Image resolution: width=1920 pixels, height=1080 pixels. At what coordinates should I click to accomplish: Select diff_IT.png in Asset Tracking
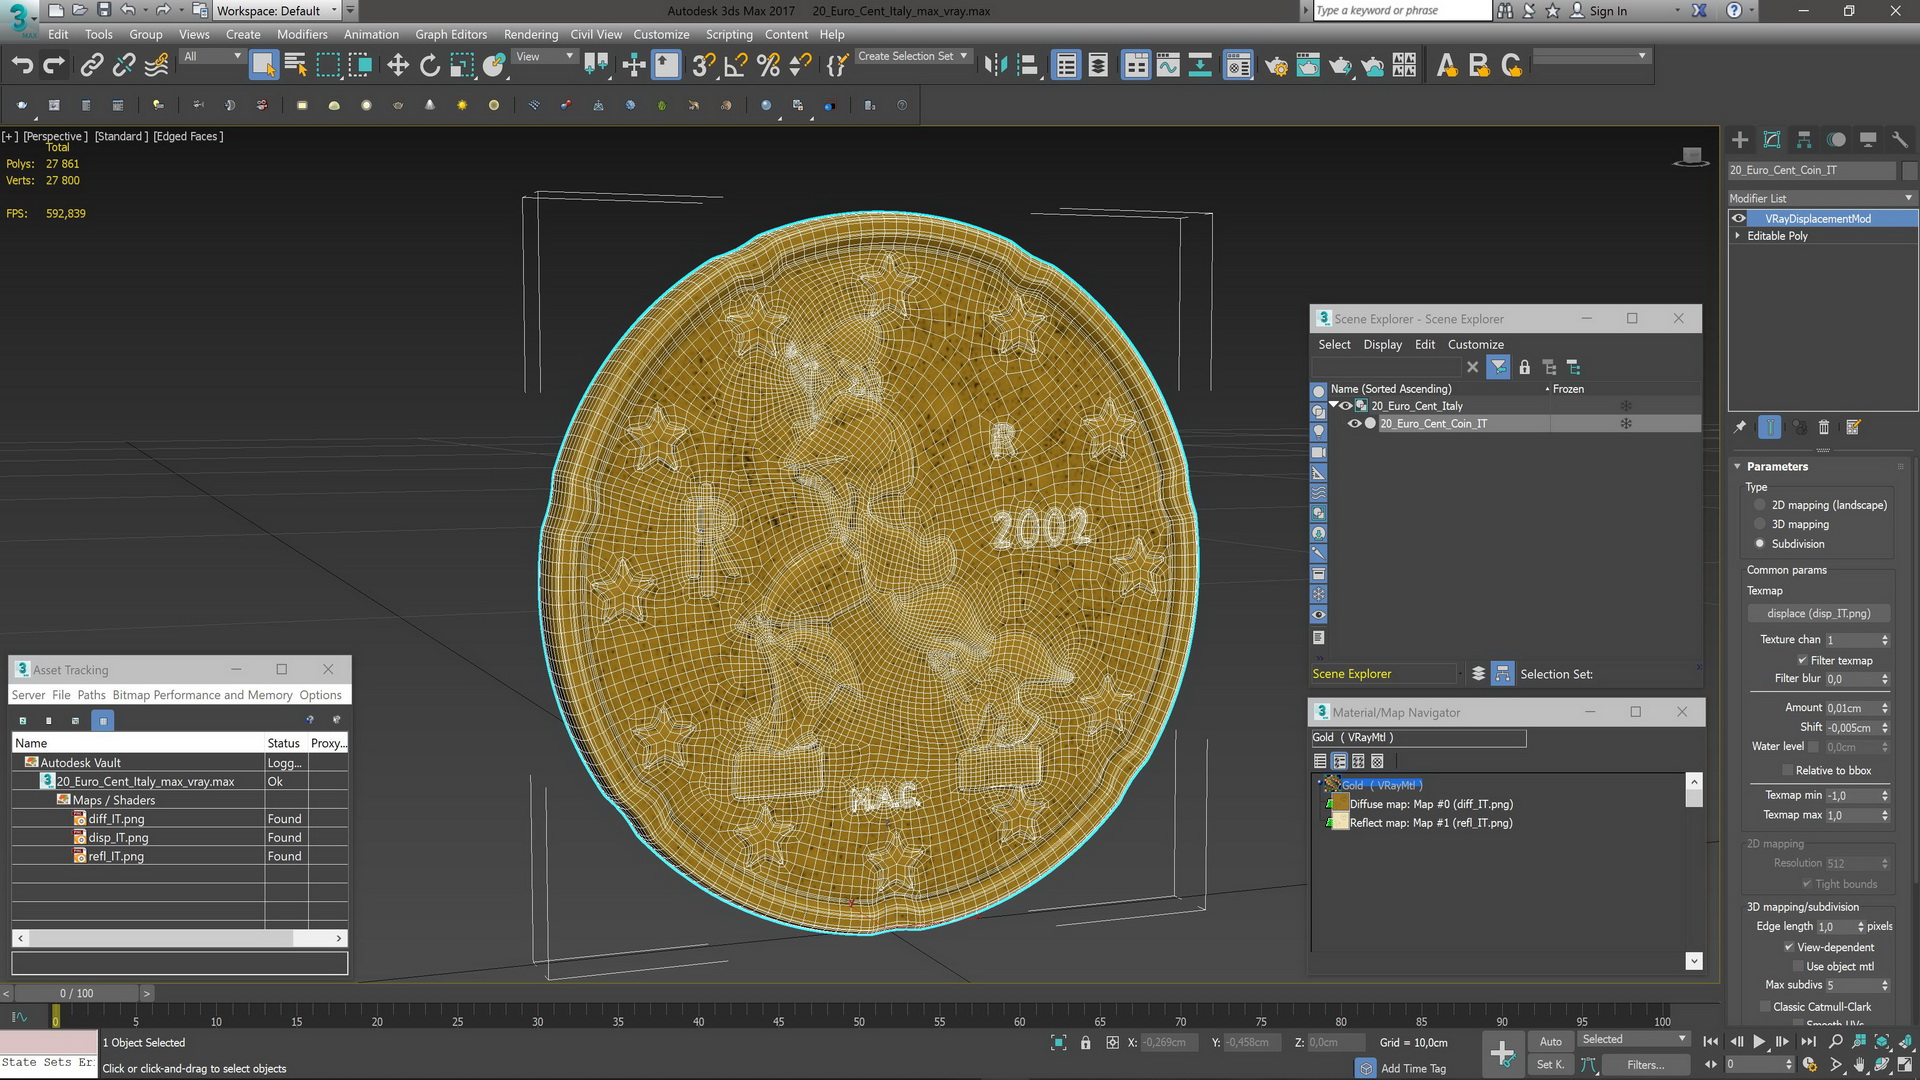[x=116, y=819]
